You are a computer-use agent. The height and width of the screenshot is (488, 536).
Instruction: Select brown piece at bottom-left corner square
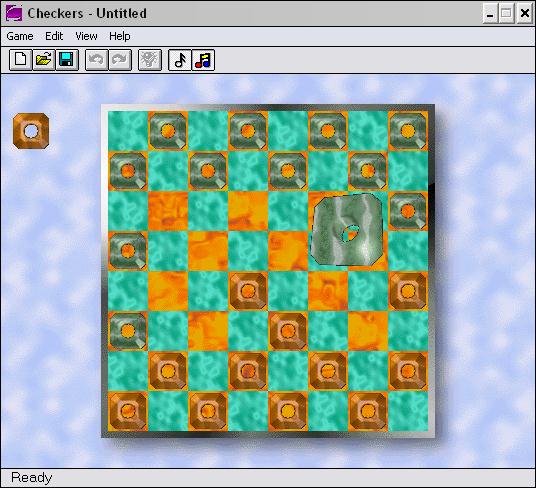click(128, 411)
